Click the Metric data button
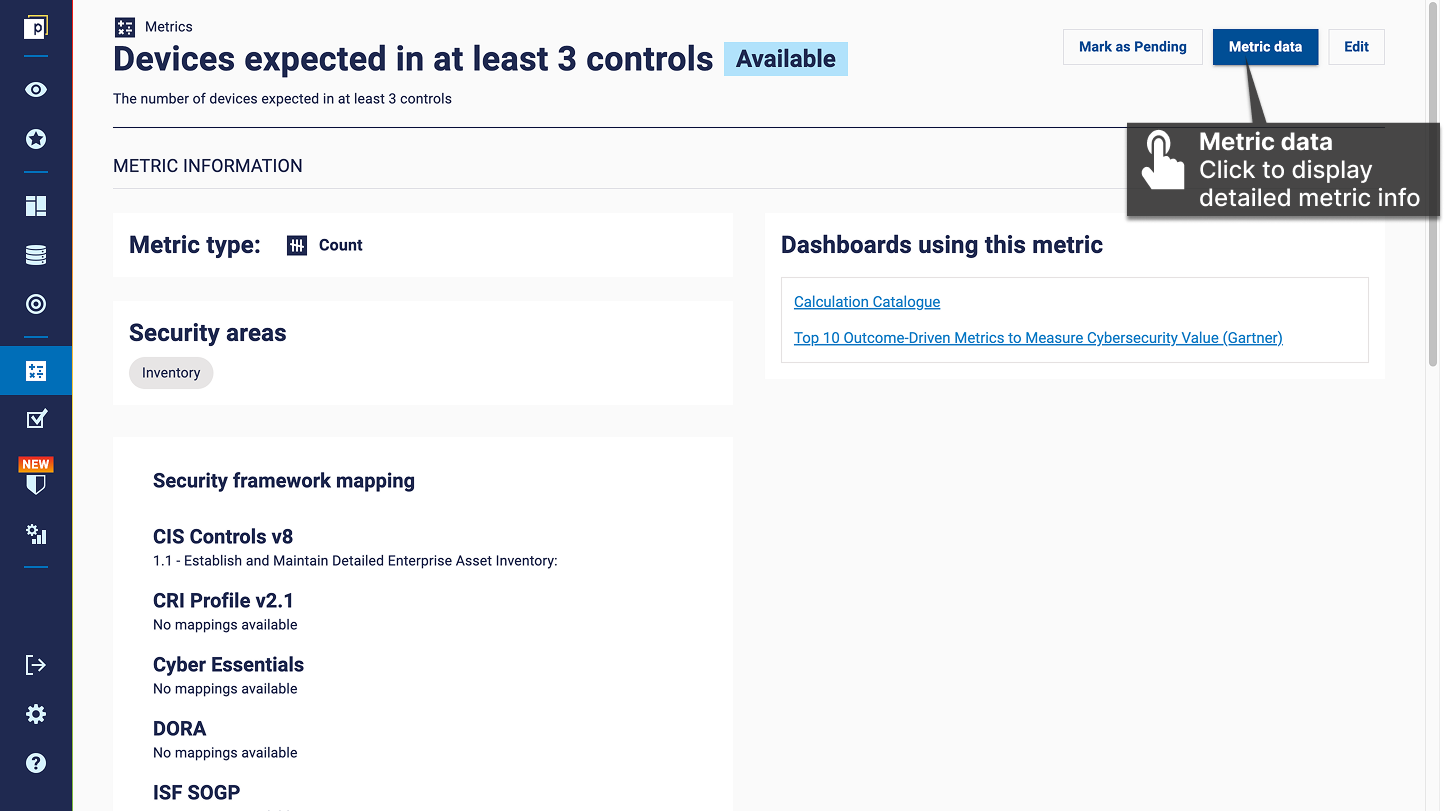Screen dimensions: 1444x811 coord(1265,47)
